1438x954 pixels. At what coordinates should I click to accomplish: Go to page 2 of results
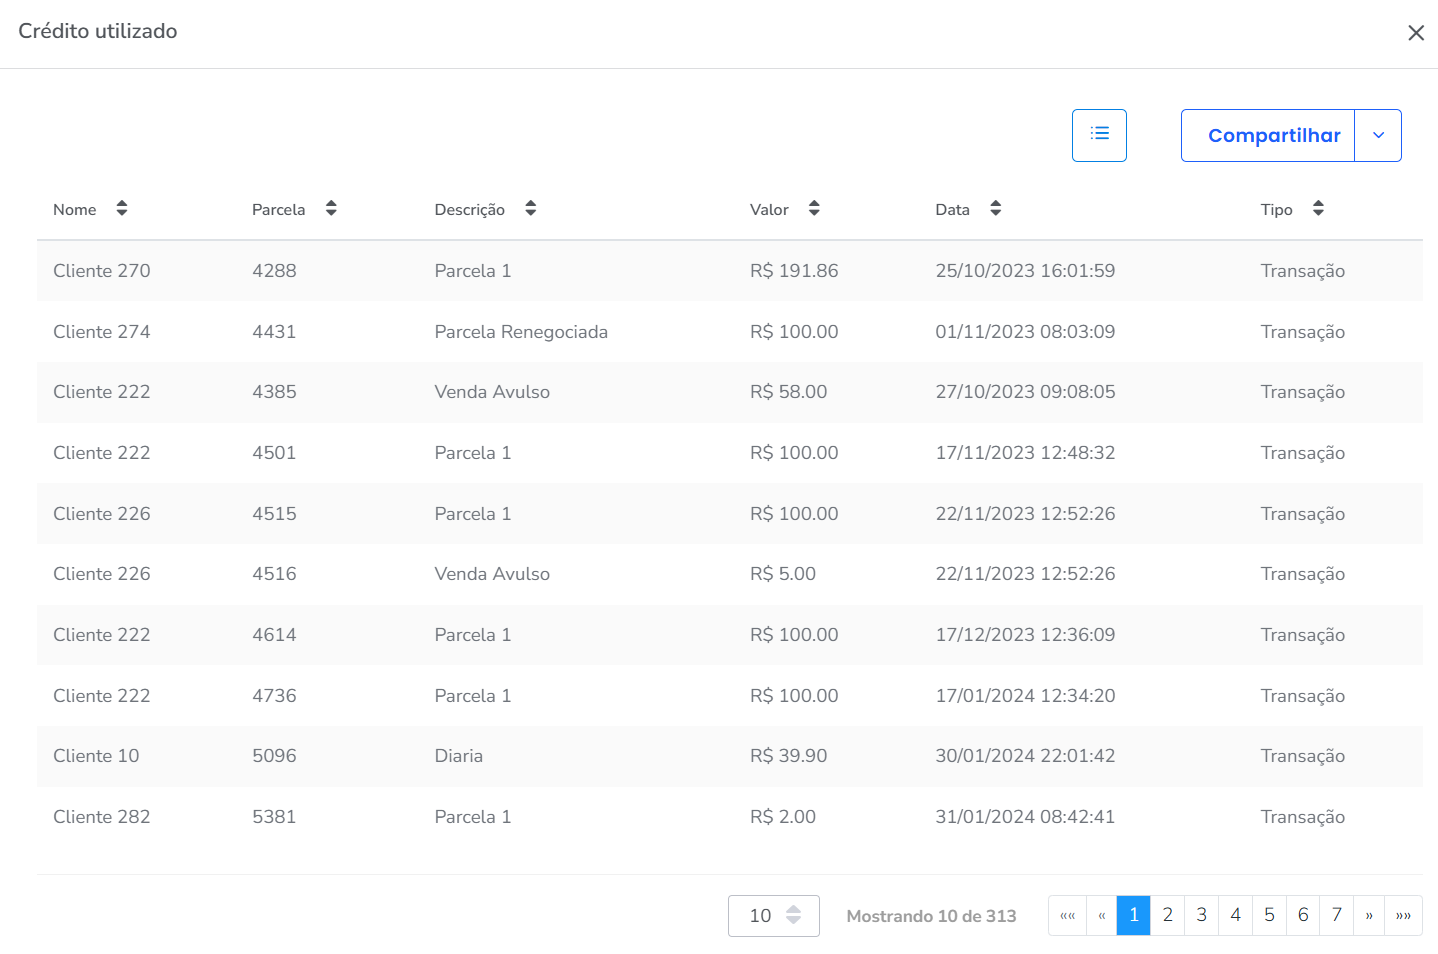[x=1167, y=915]
